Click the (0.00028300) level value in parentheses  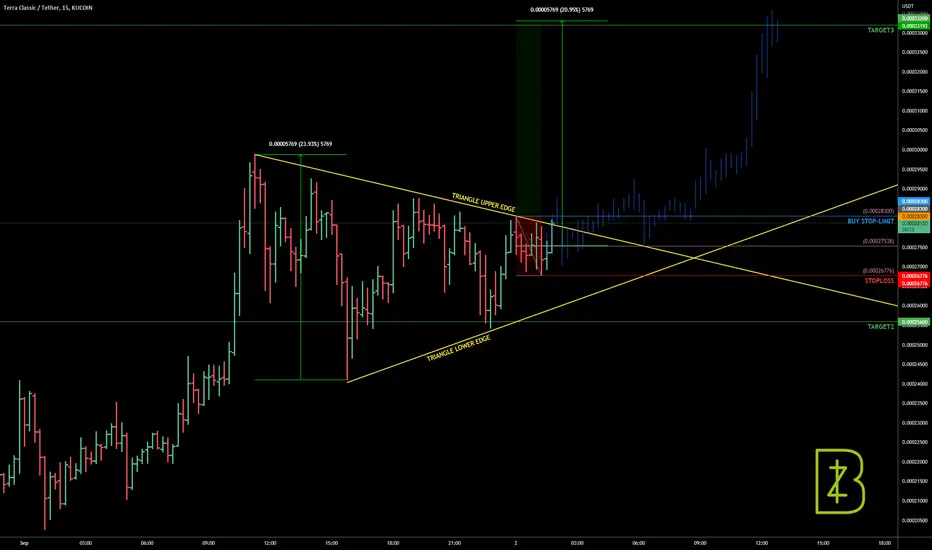tap(878, 211)
